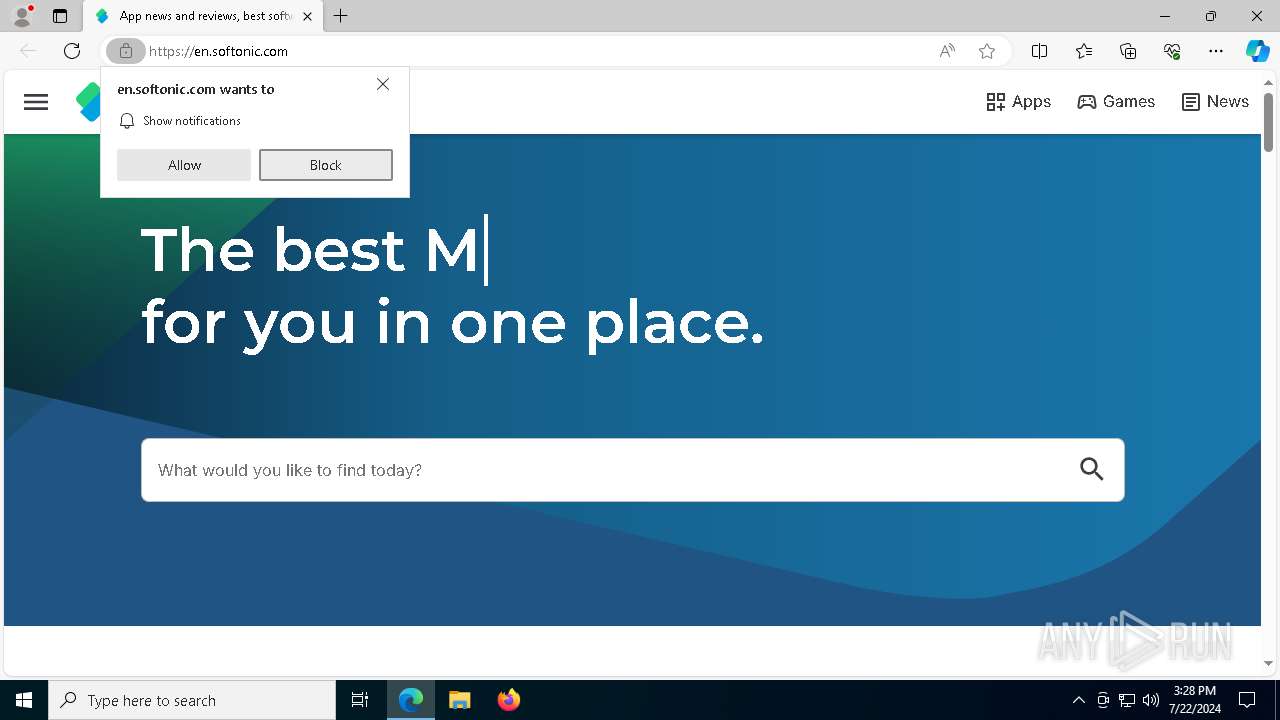Open Task View on the taskbar
Image resolution: width=1280 pixels, height=720 pixels.
coord(360,700)
